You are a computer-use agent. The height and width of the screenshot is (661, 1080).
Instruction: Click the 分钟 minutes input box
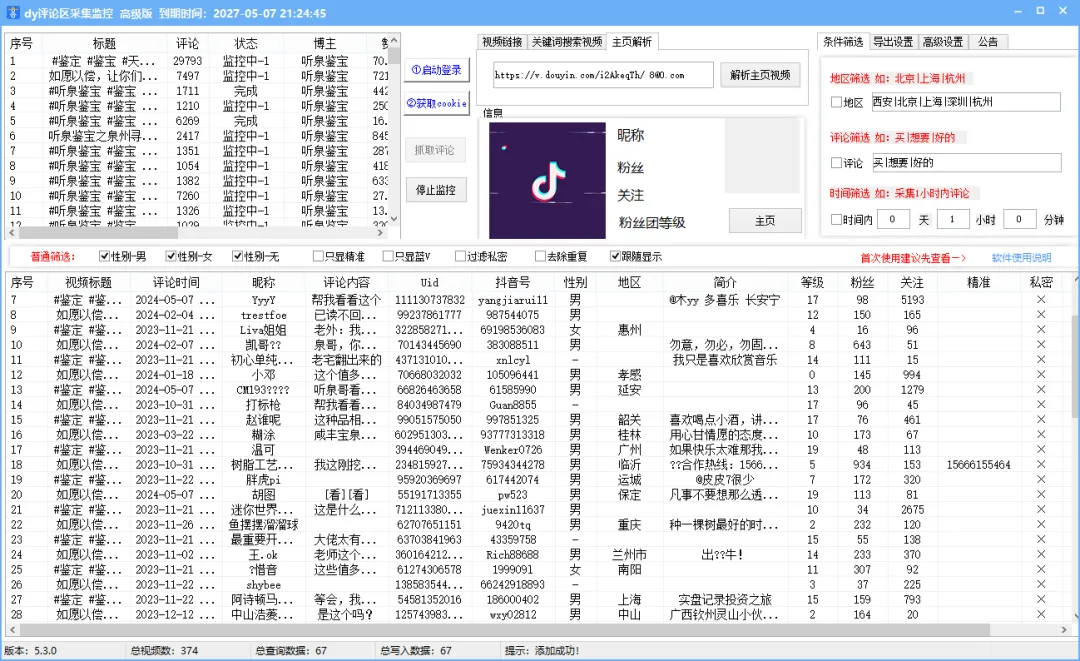tap(1021, 219)
